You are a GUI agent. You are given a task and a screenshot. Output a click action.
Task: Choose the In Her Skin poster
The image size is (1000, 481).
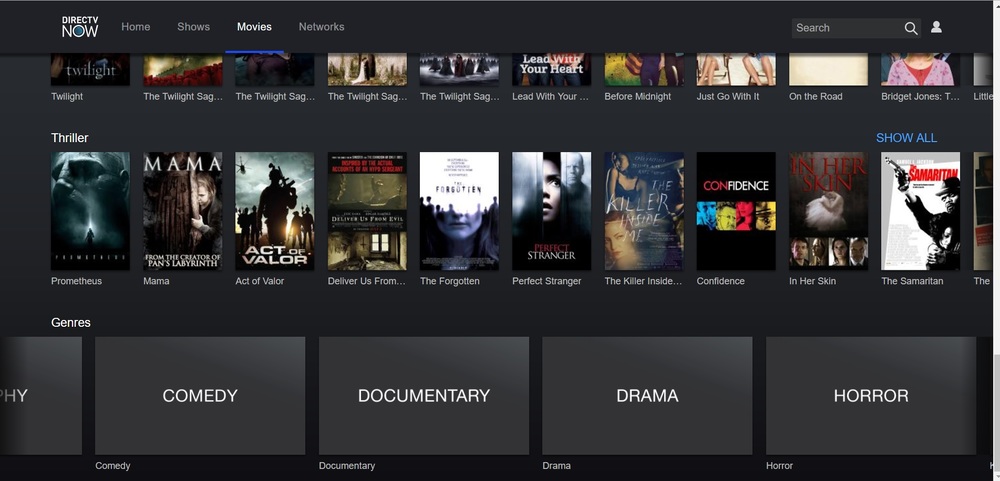tap(828, 211)
